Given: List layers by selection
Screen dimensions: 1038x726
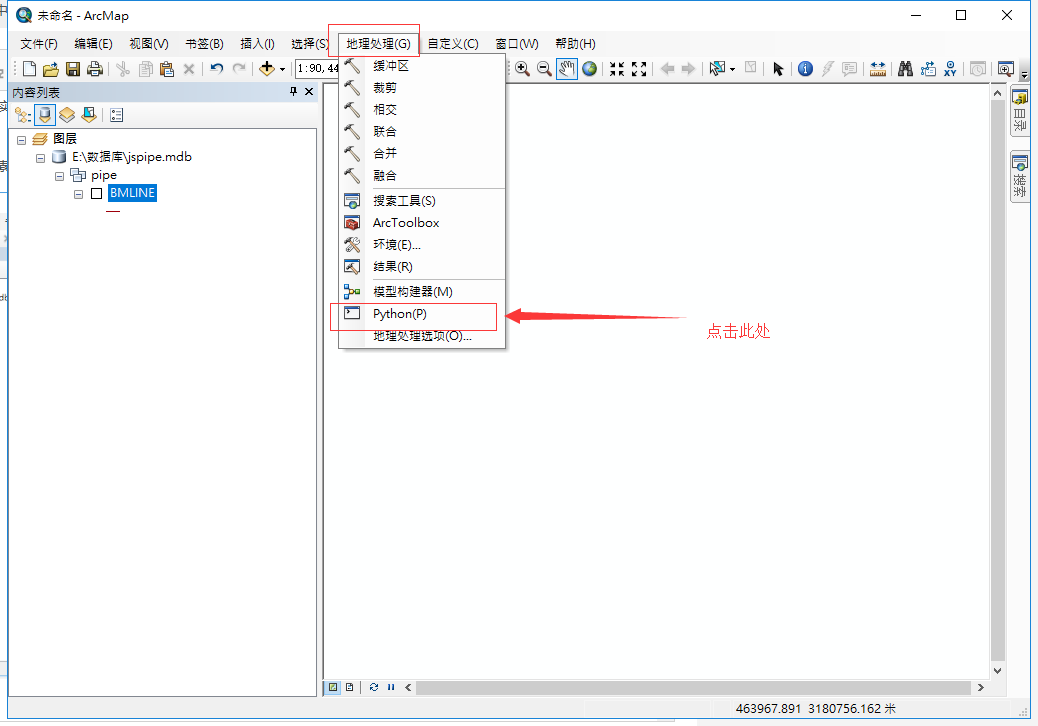Looking at the screenshot, I should pyautogui.click(x=89, y=115).
